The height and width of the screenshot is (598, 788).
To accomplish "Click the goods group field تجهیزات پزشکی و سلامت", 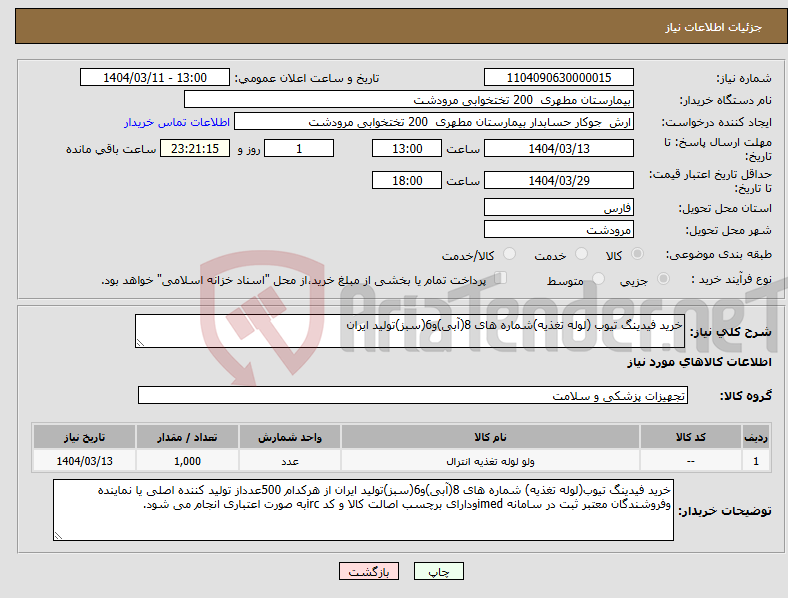I will tap(413, 395).
